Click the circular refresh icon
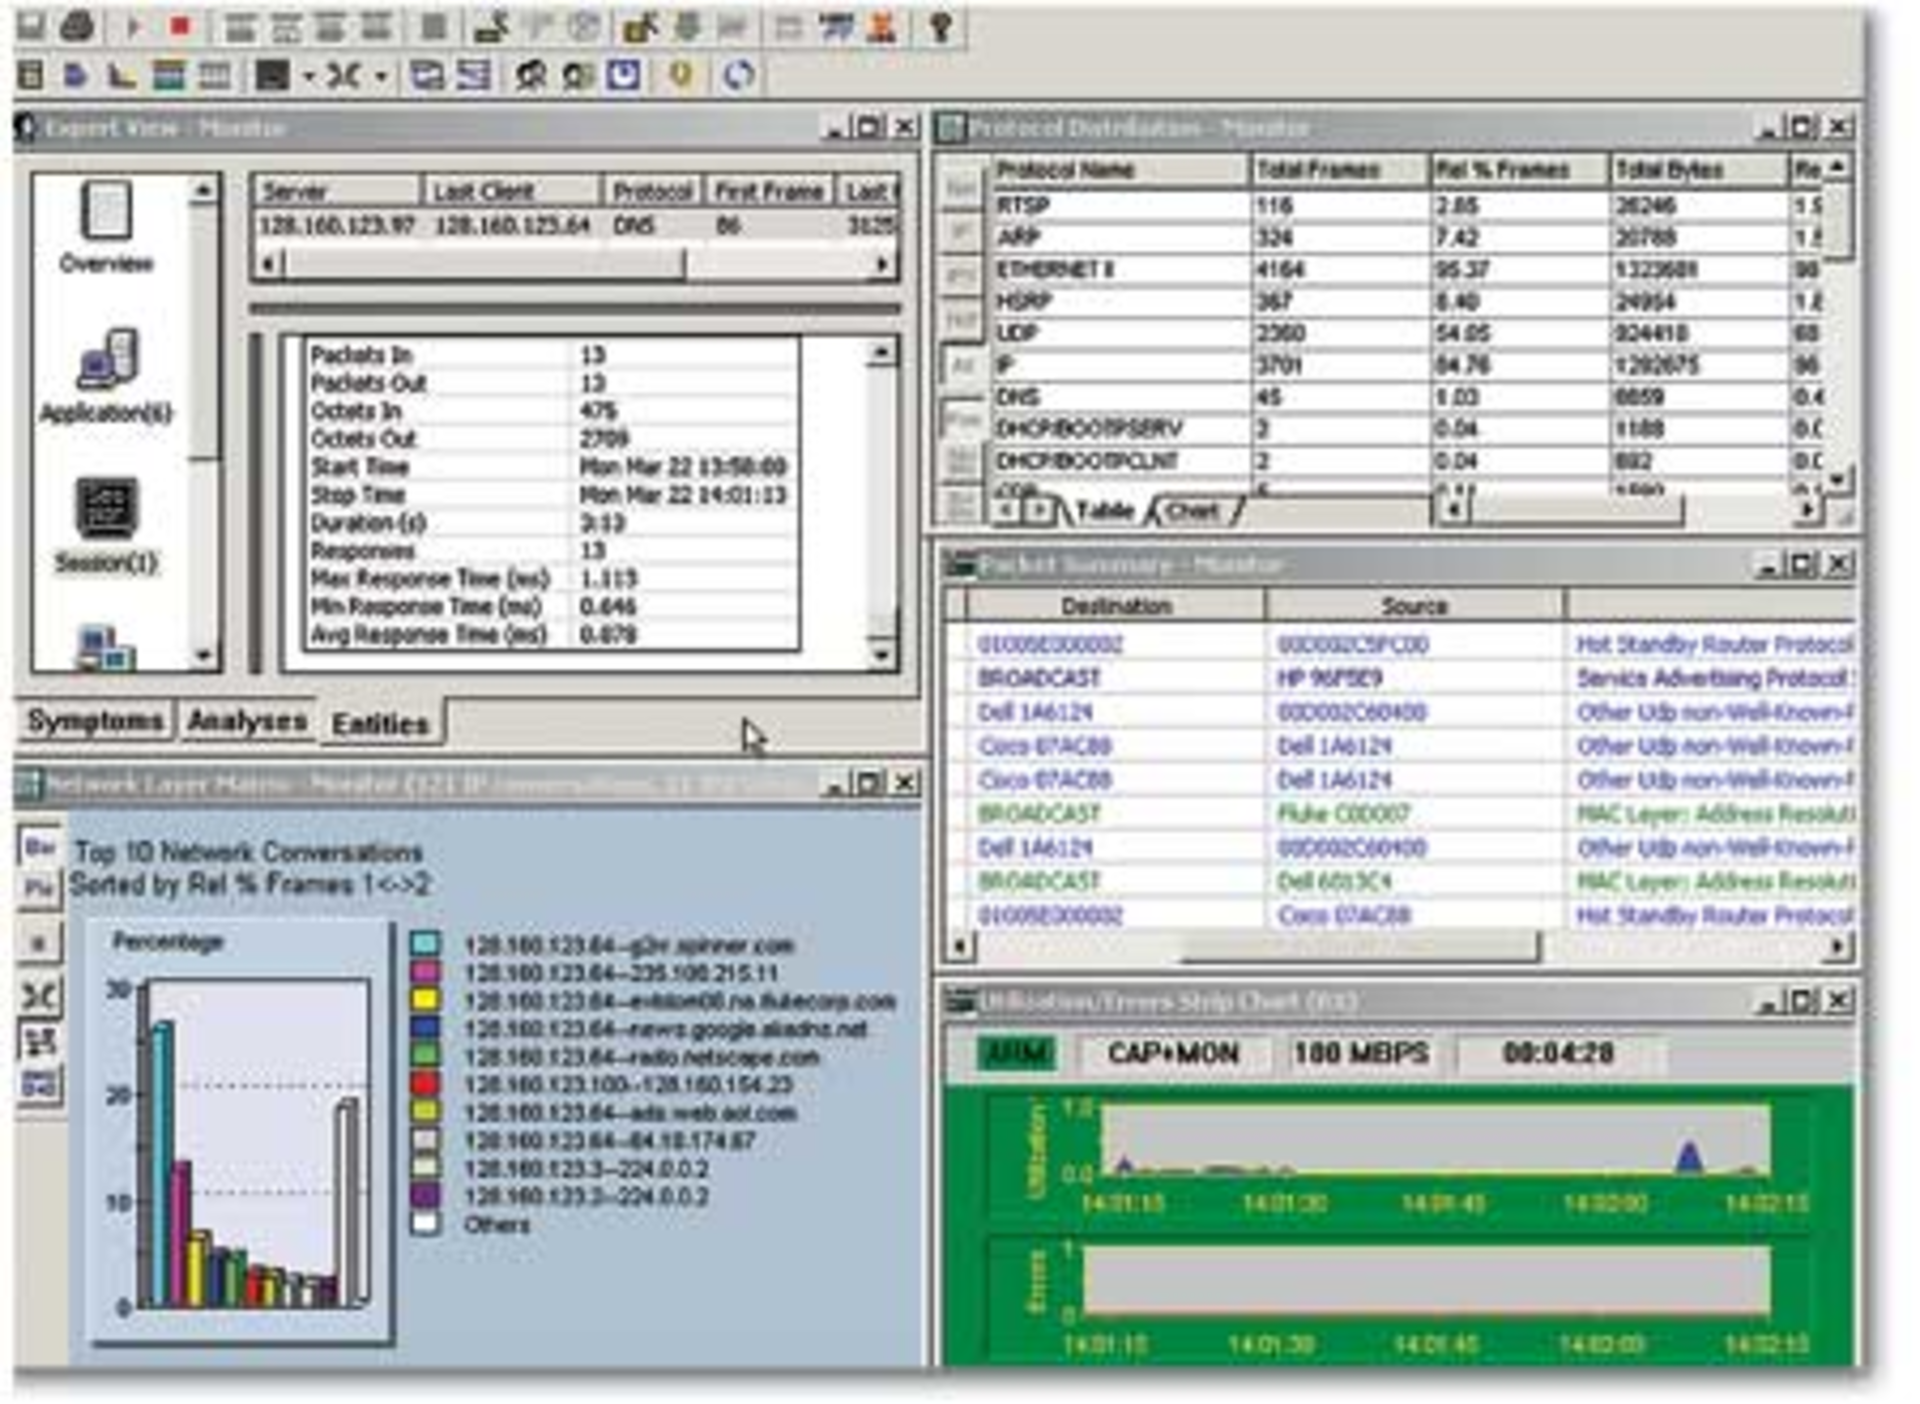 coord(738,75)
